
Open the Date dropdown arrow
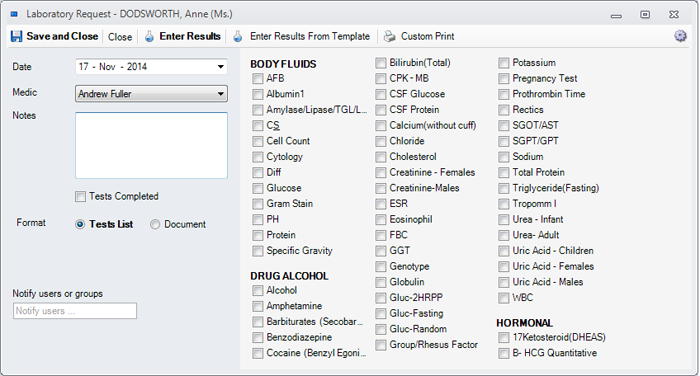pos(221,67)
